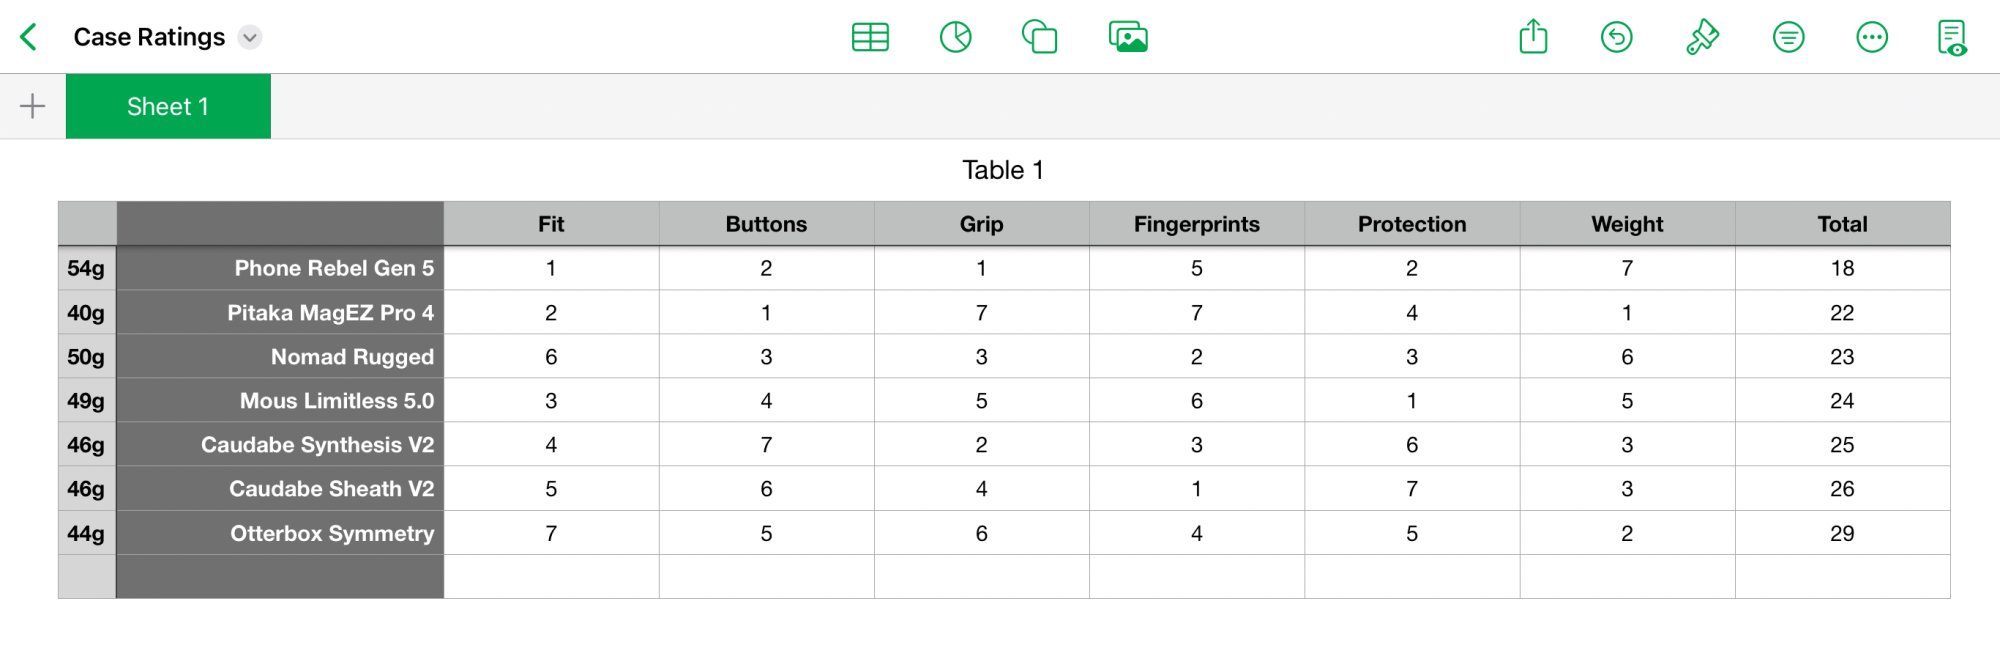Select Pitaka MagEZ Pro 4 total cell
This screenshot has height=659, width=2000.
(x=1842, y=313)
